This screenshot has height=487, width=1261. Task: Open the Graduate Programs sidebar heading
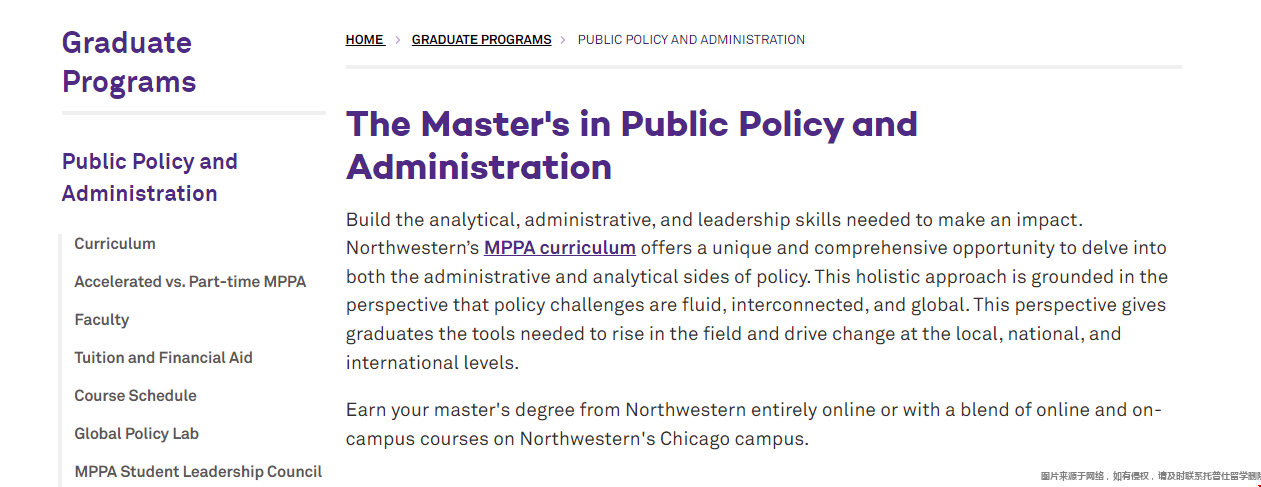click(129, 62)
